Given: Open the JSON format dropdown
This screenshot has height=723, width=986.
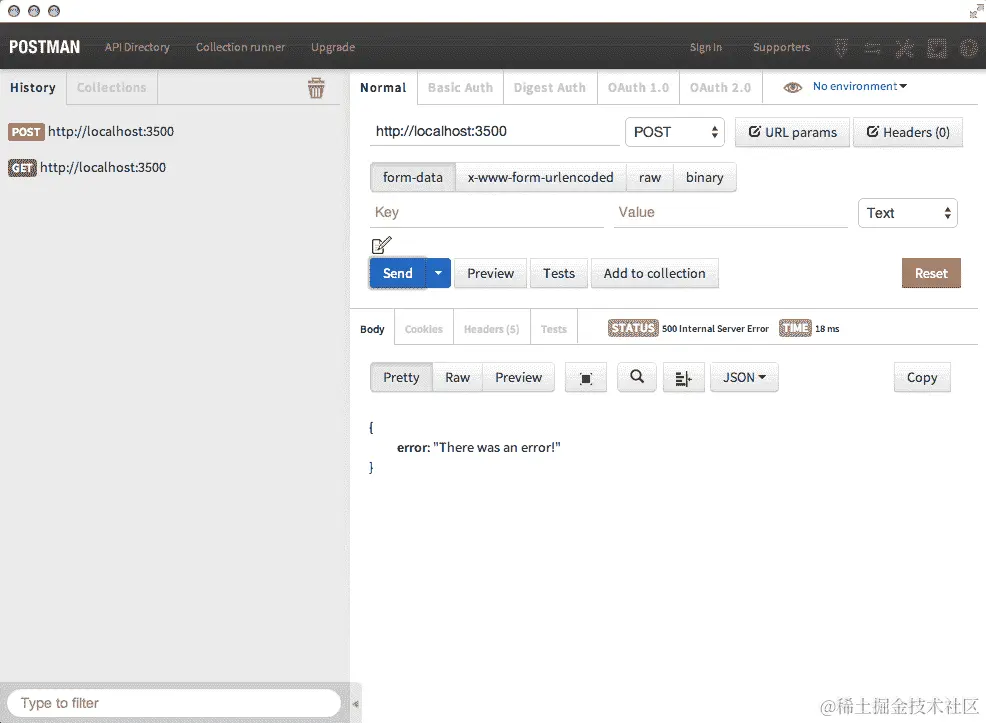Looking at the screenshot, I should [x=744, y=378].
